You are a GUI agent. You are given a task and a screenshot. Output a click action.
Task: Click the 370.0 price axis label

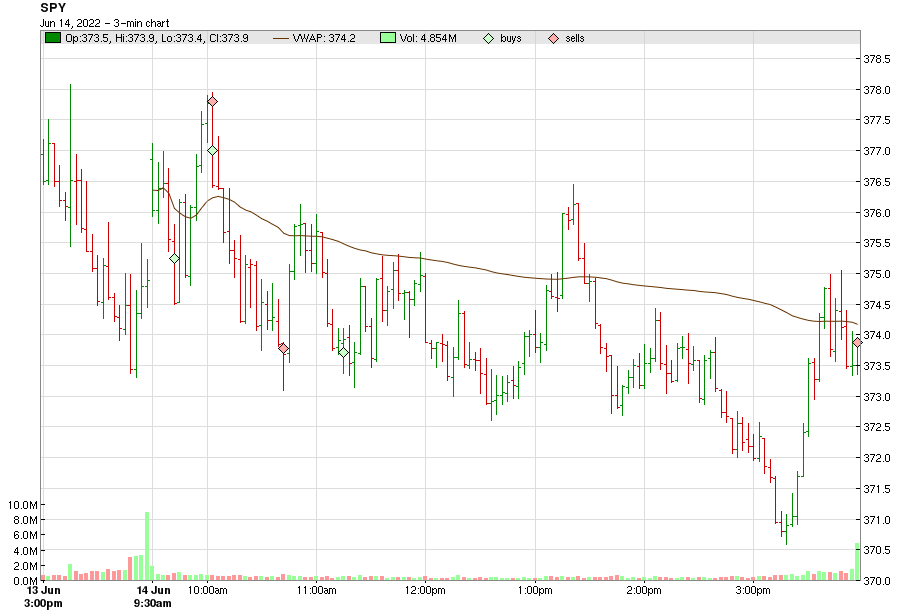pyautogui.click(x=877, y=581)
